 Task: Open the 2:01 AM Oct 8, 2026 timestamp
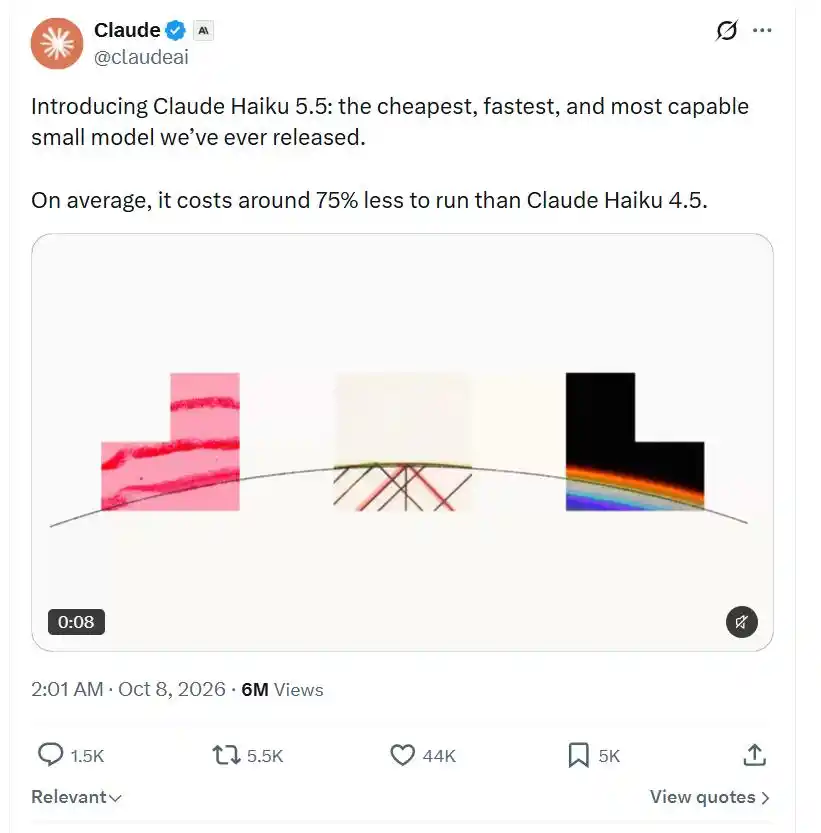[128, 689]
